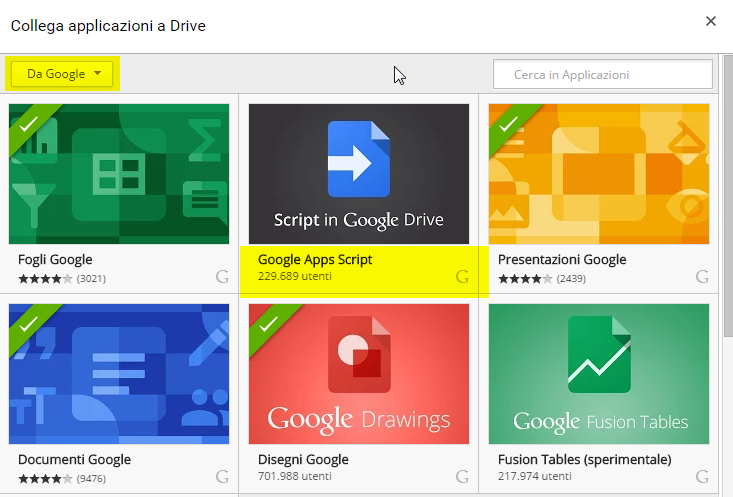The height and width of the screenshot is (497, 733).
Task: Close the Collega applicazioni a Drive dialog
Action: (711, 21)
